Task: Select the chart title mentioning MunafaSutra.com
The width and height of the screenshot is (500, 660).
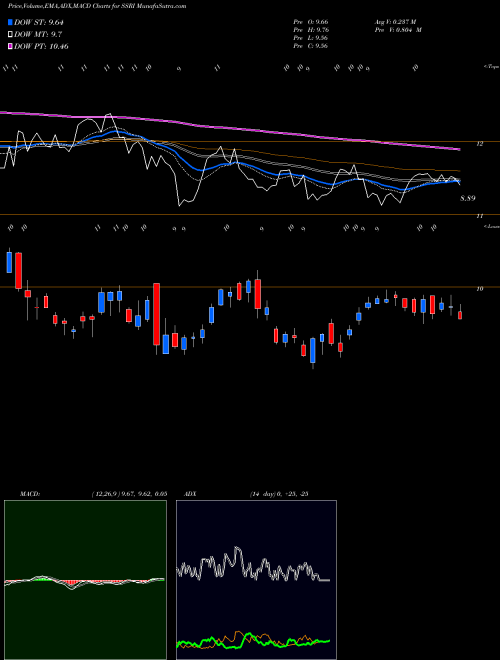Action: [x=97, y=6]
